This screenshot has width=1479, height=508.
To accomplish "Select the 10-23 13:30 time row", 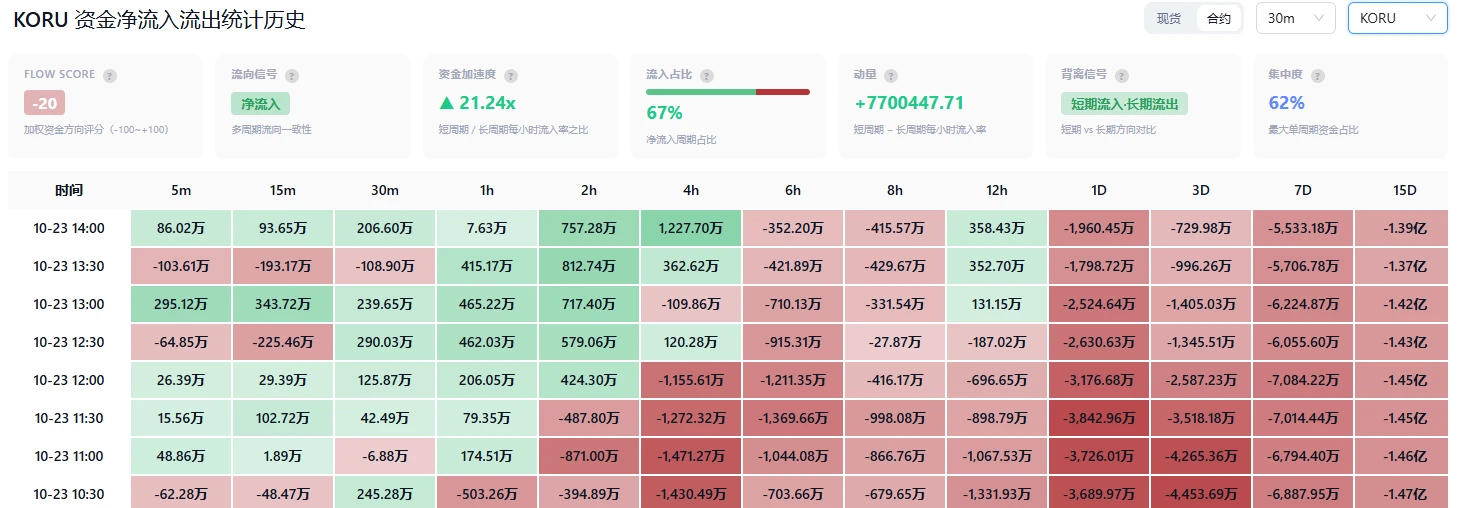I will 728,266.
